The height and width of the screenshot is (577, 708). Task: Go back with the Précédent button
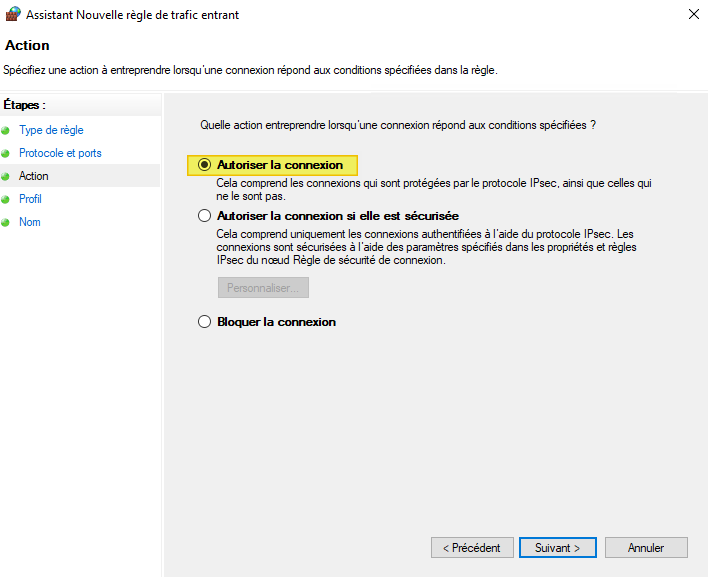pos(472,548)
